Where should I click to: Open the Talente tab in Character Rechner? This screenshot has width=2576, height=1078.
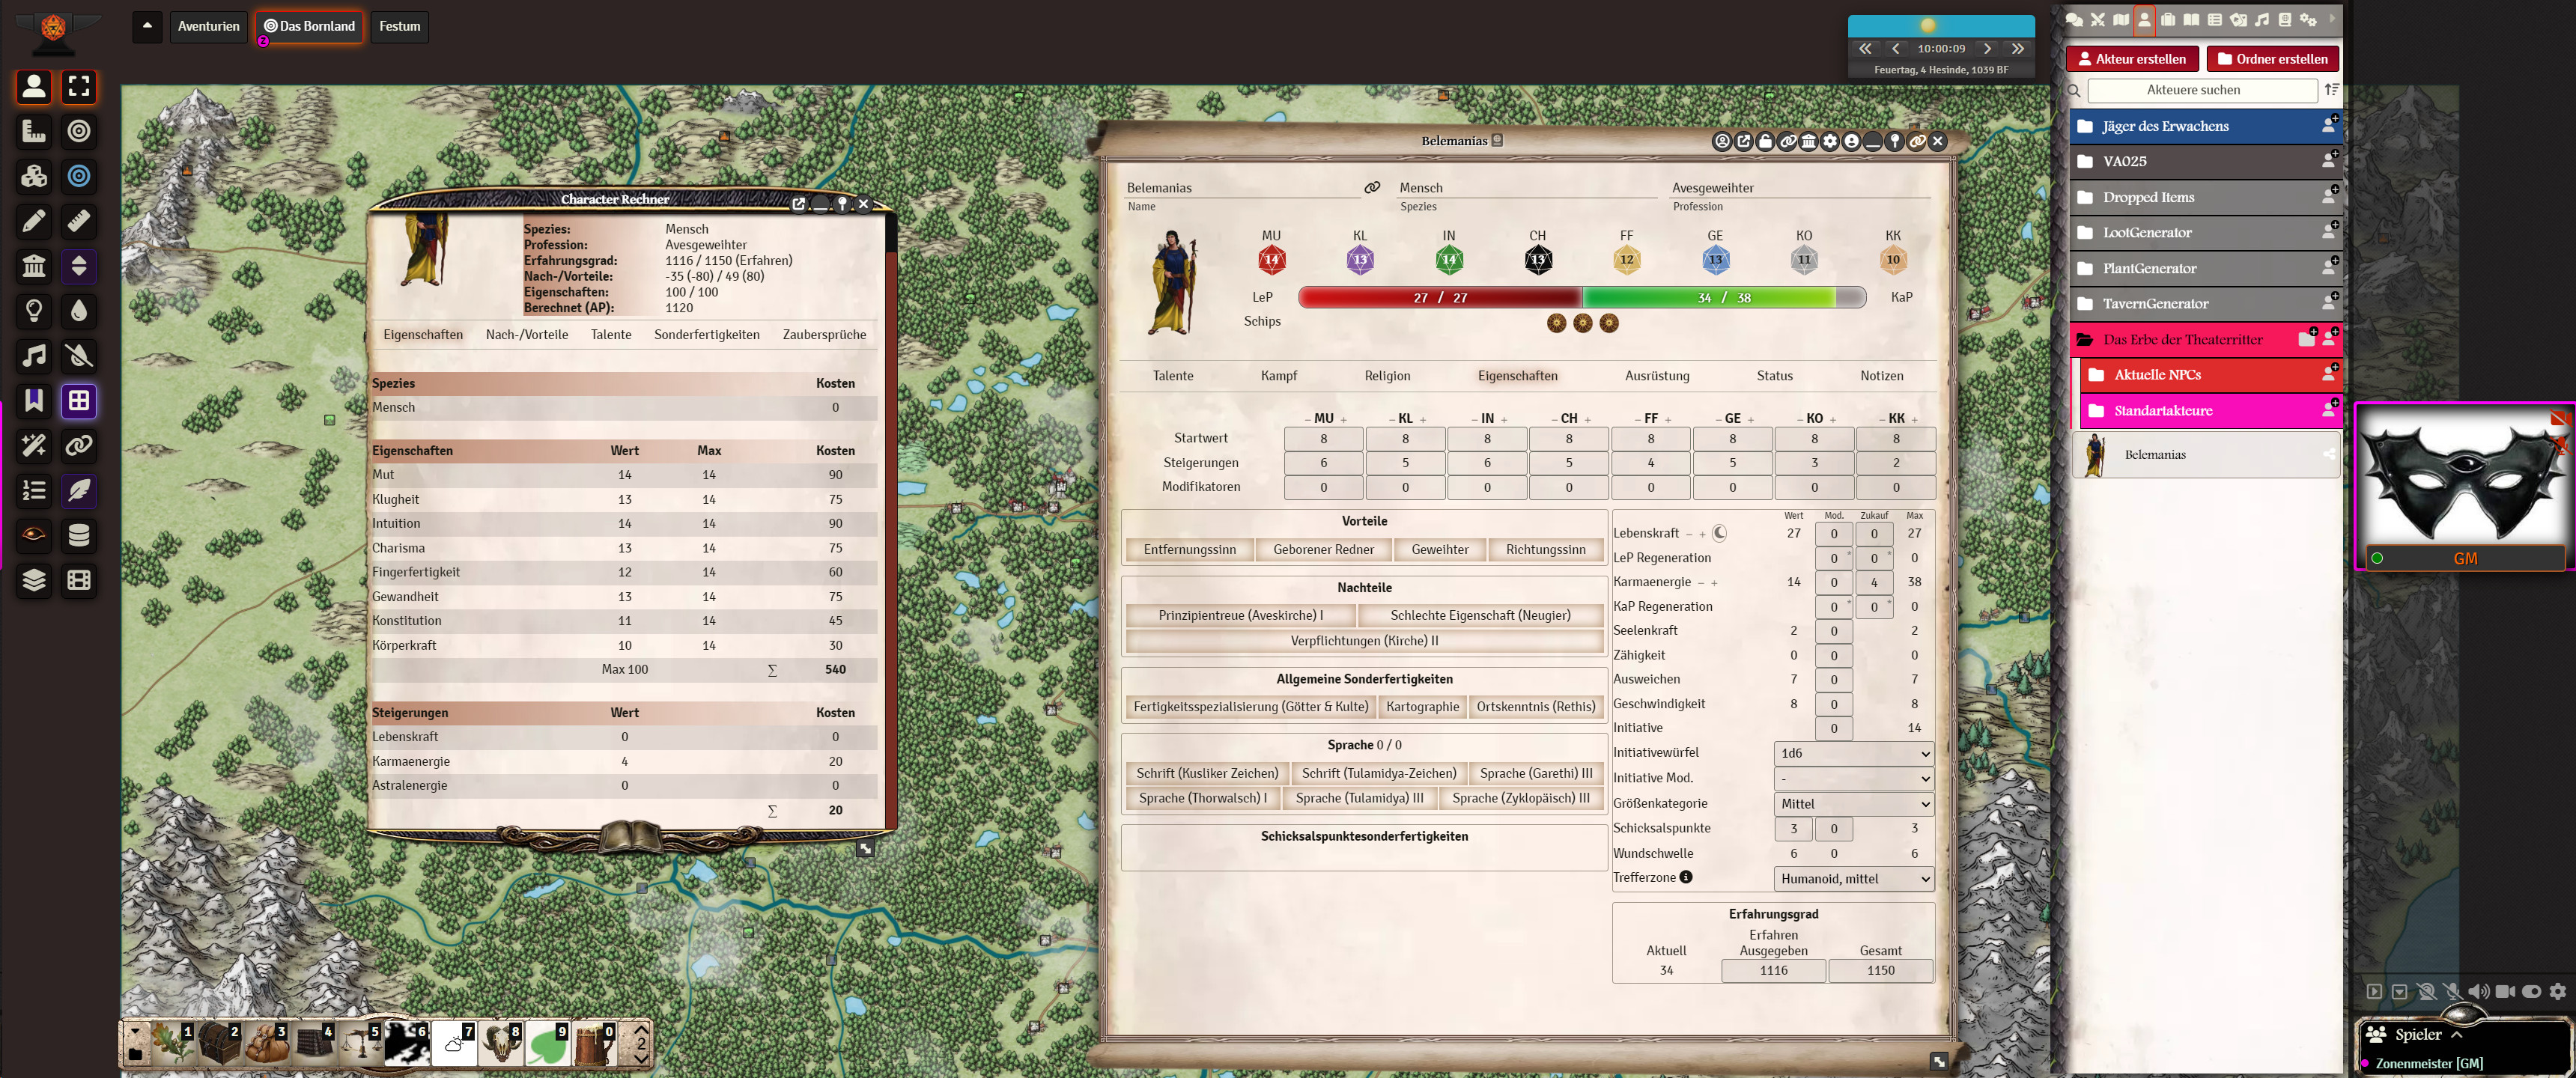(x=610, y=335)
